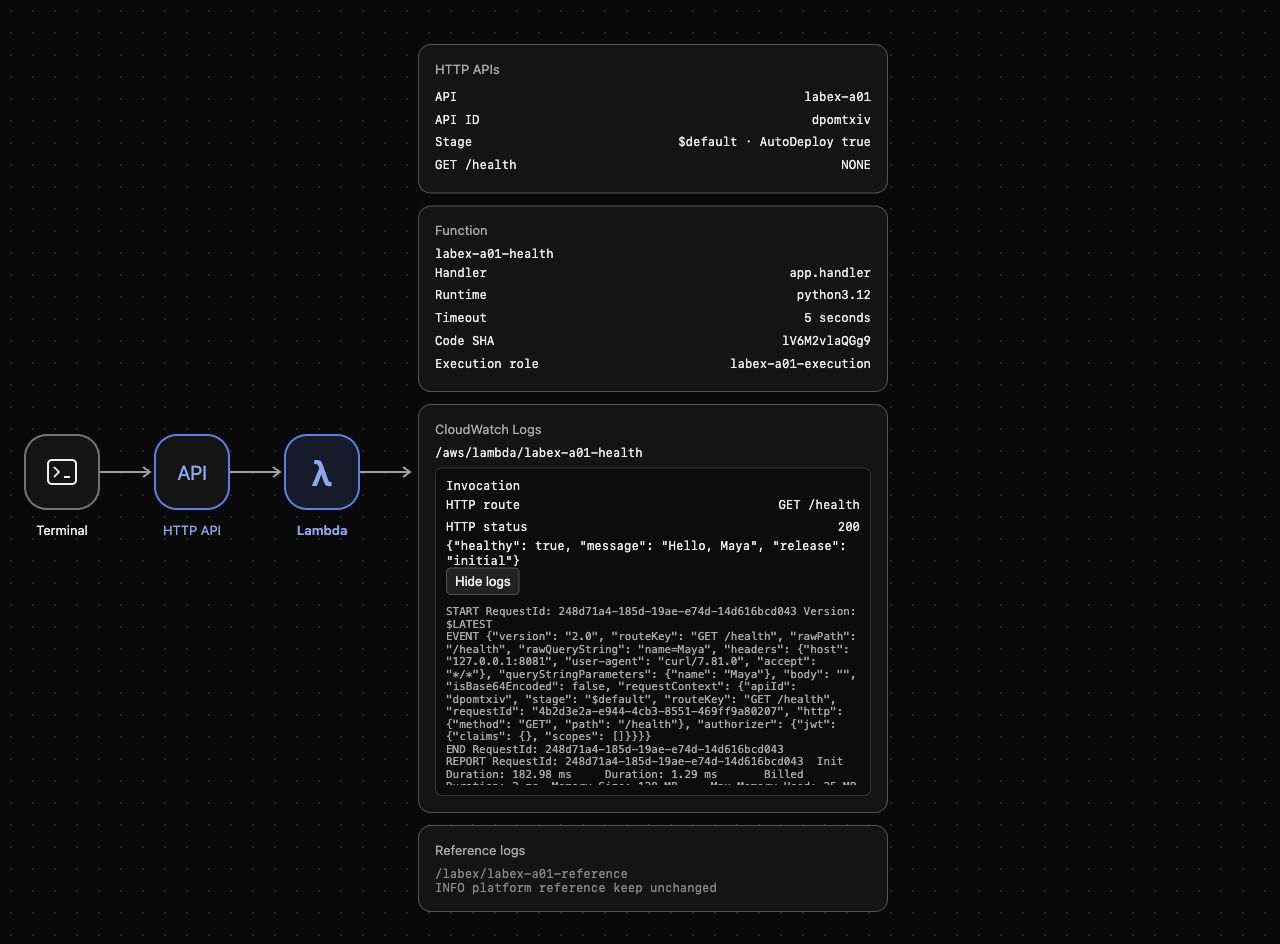Click the Reference logs panel heading
Image resolution: width=1280 pixels, height=944 pixels.
coord(480,851)
